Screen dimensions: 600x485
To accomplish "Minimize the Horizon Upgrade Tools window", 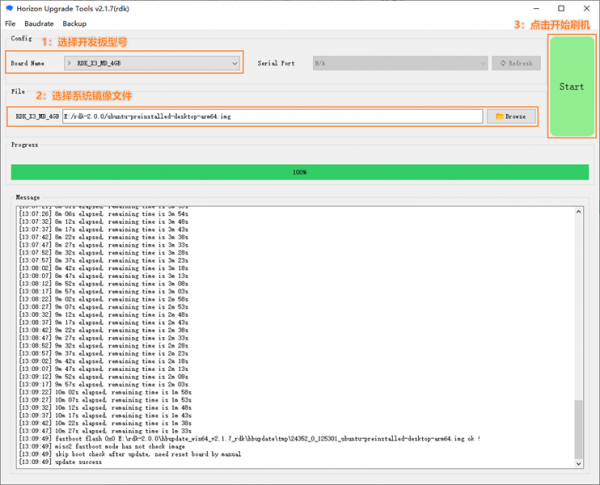I will (536, 8).
